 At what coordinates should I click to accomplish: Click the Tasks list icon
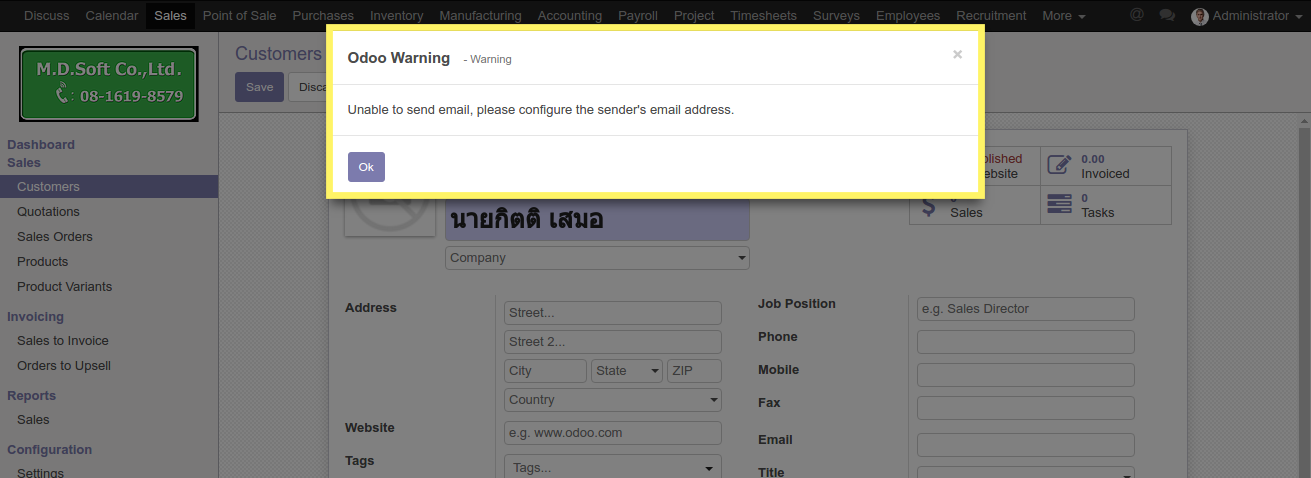click(x=1059, y=204)
